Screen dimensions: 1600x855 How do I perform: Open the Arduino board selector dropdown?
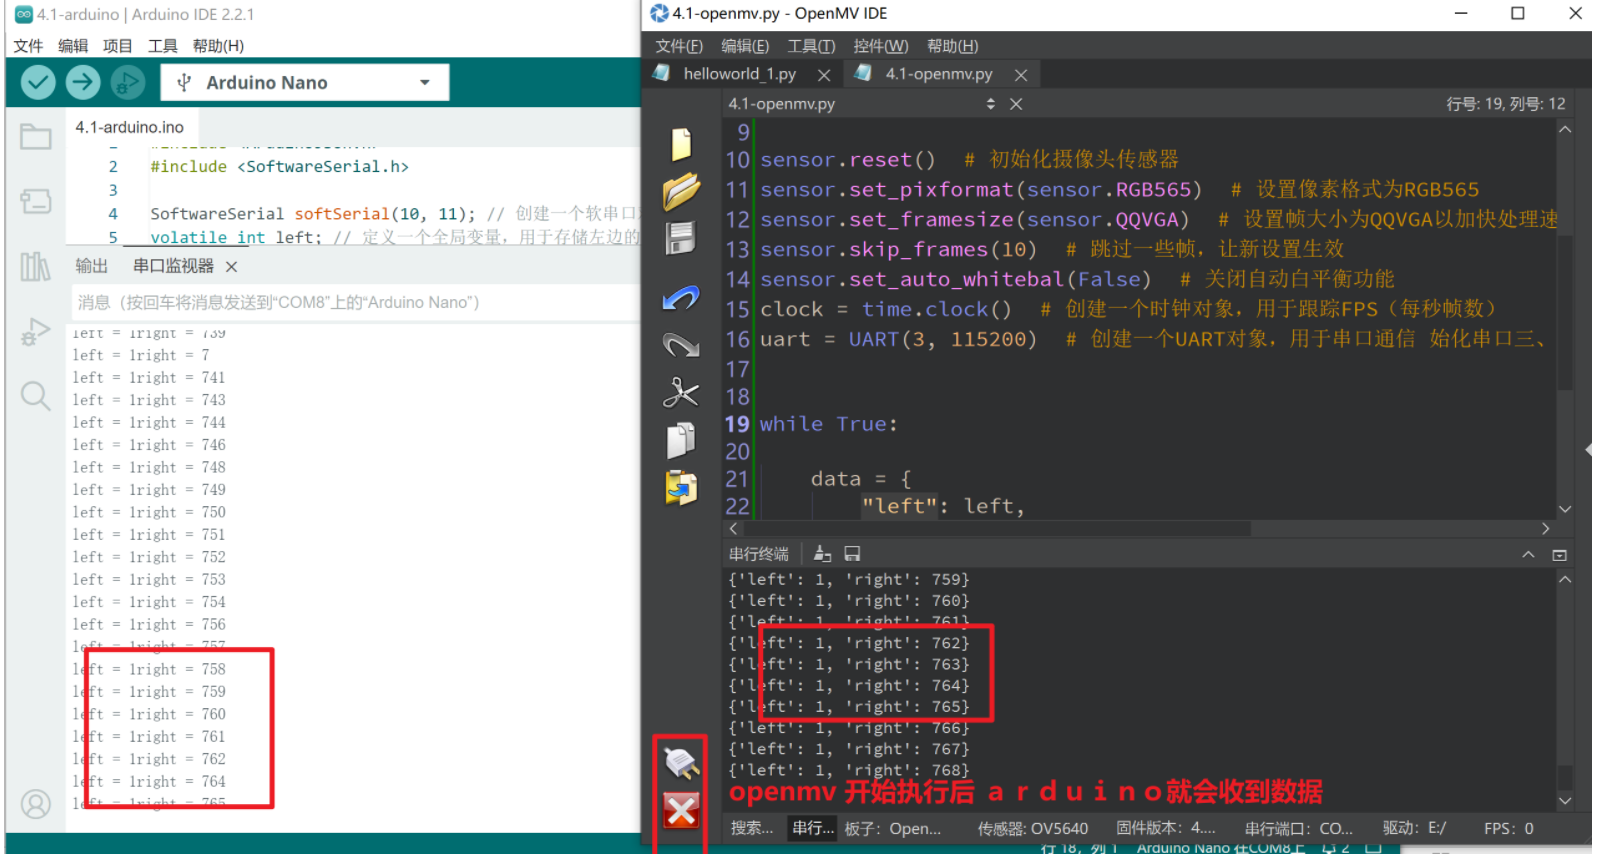305,82
